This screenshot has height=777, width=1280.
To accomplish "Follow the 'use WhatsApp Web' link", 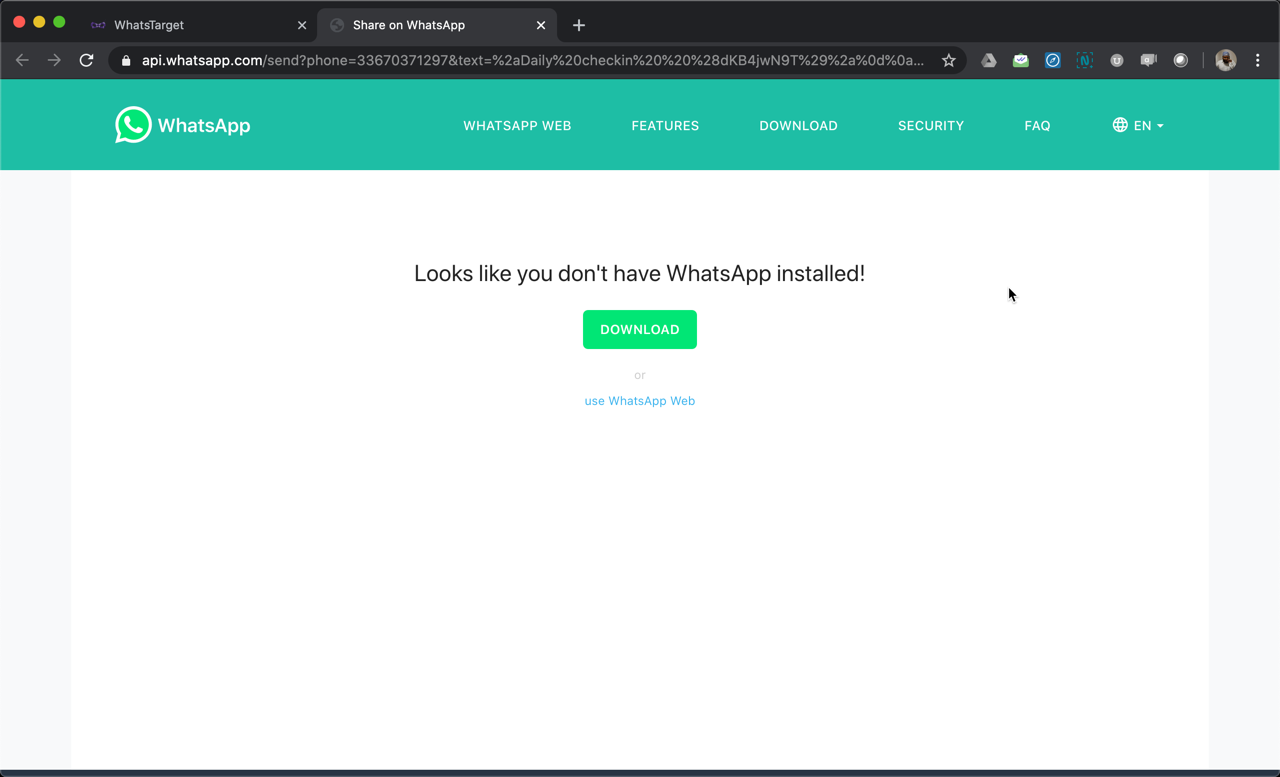I will pyautogui.click(x=639, y=400).
